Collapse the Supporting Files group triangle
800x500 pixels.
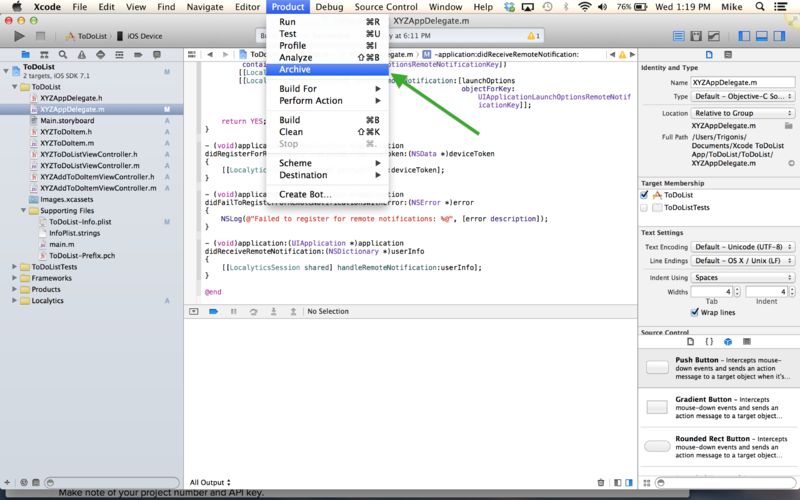click(23, 210)
